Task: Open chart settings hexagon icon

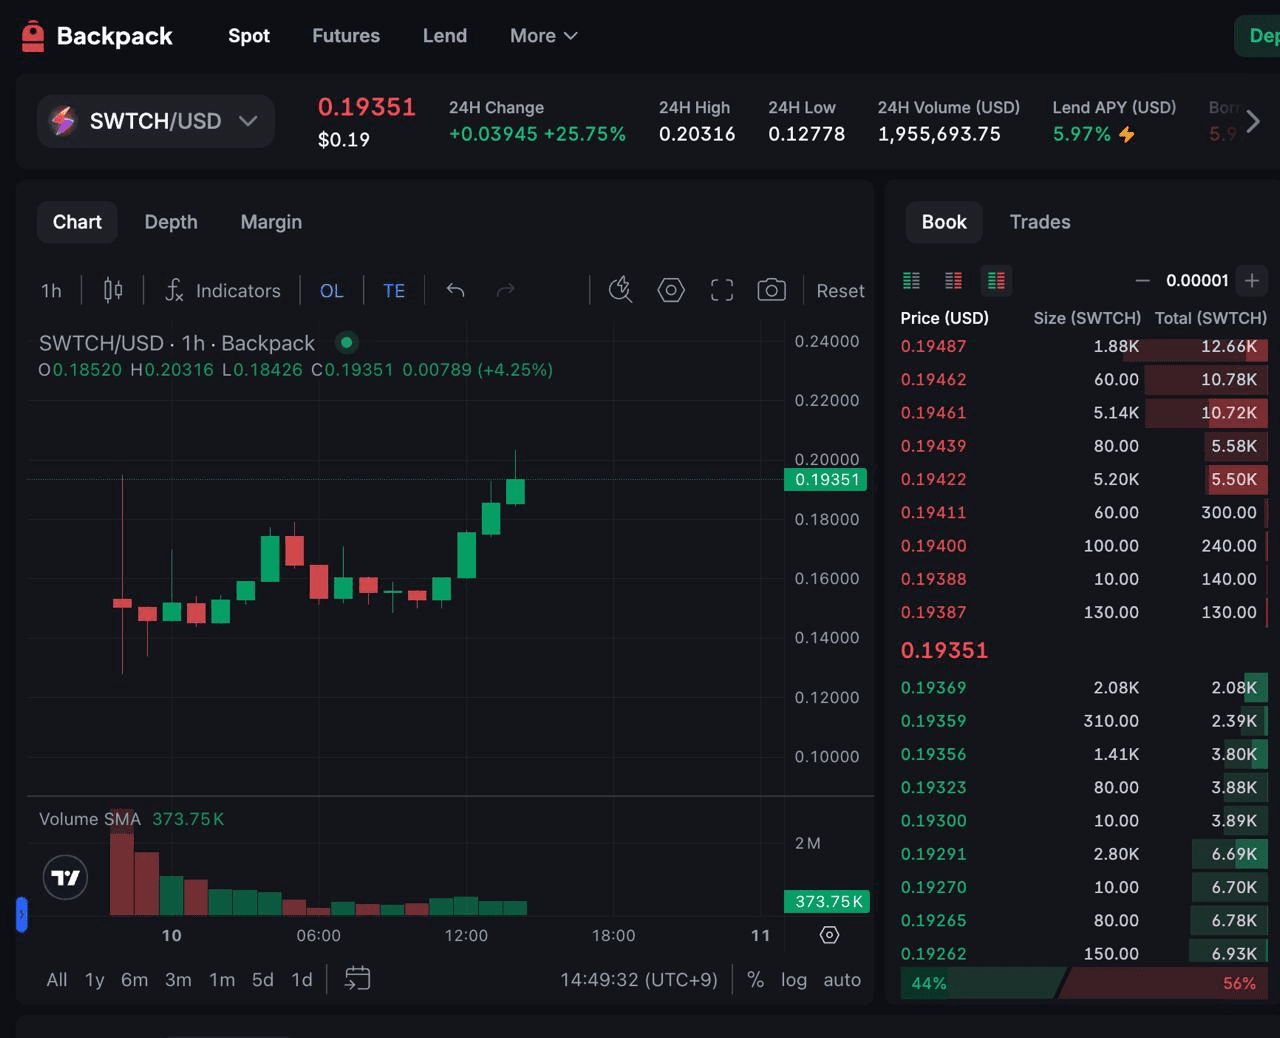Action: 671,290
